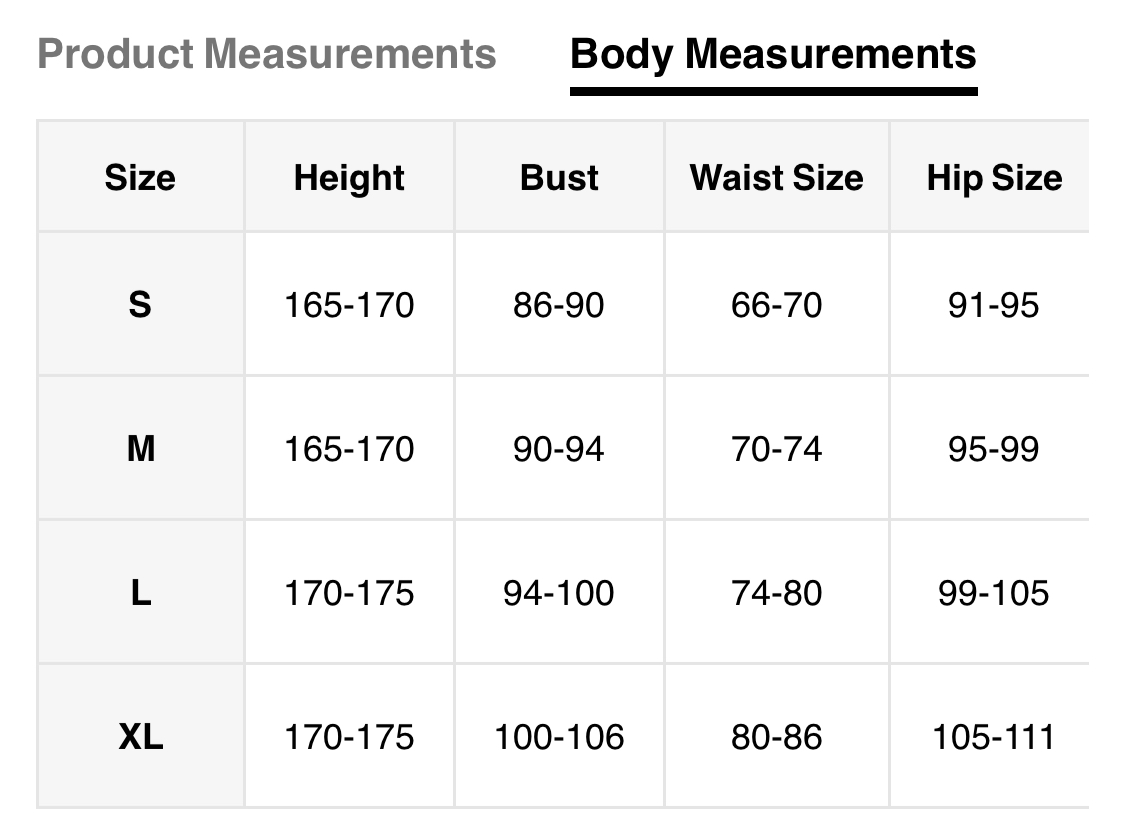Select the S size row label
The height and width of the screenshot is (832, 1125).
click(140, 304)
